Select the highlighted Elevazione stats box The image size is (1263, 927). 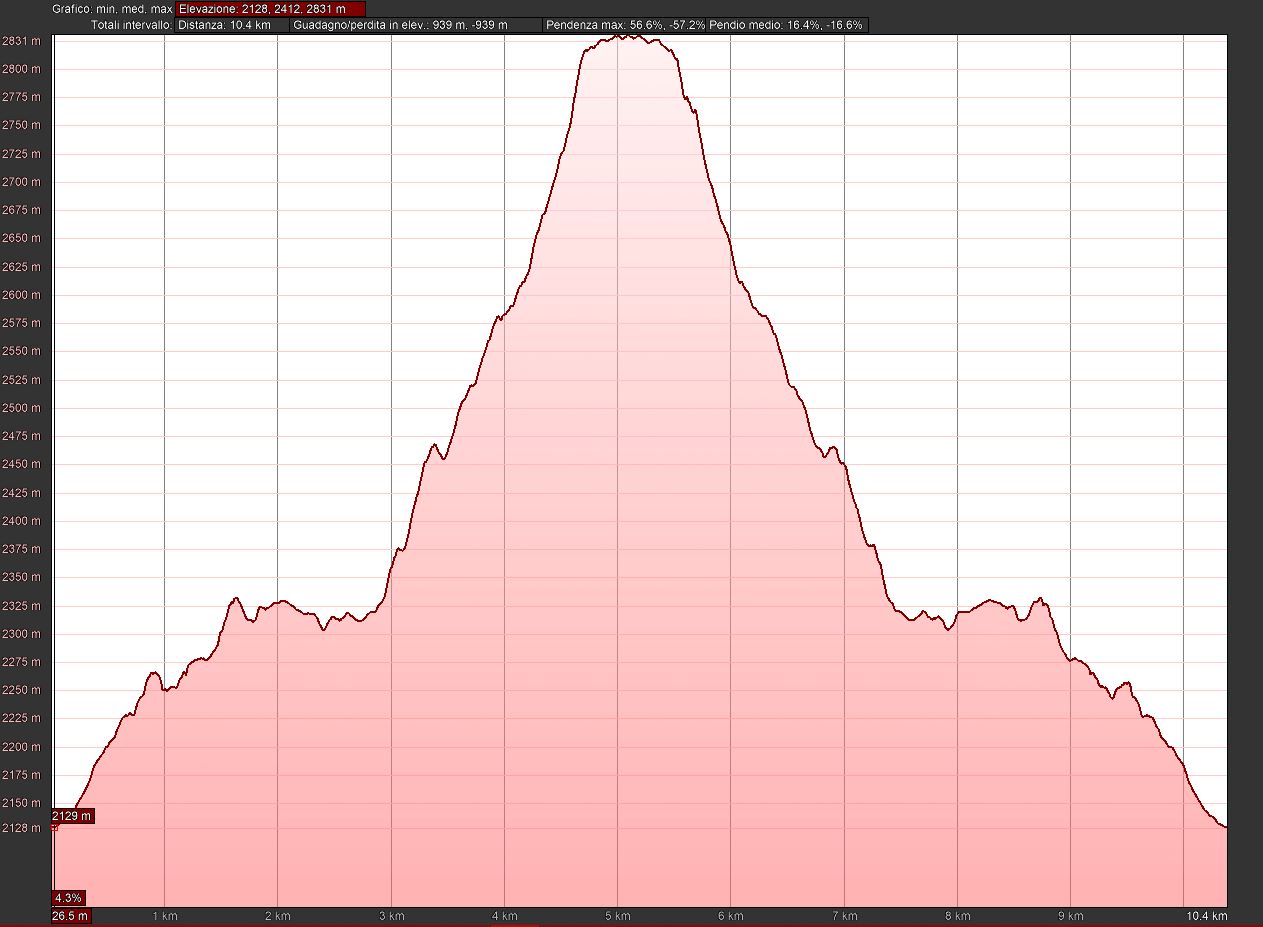270,9
